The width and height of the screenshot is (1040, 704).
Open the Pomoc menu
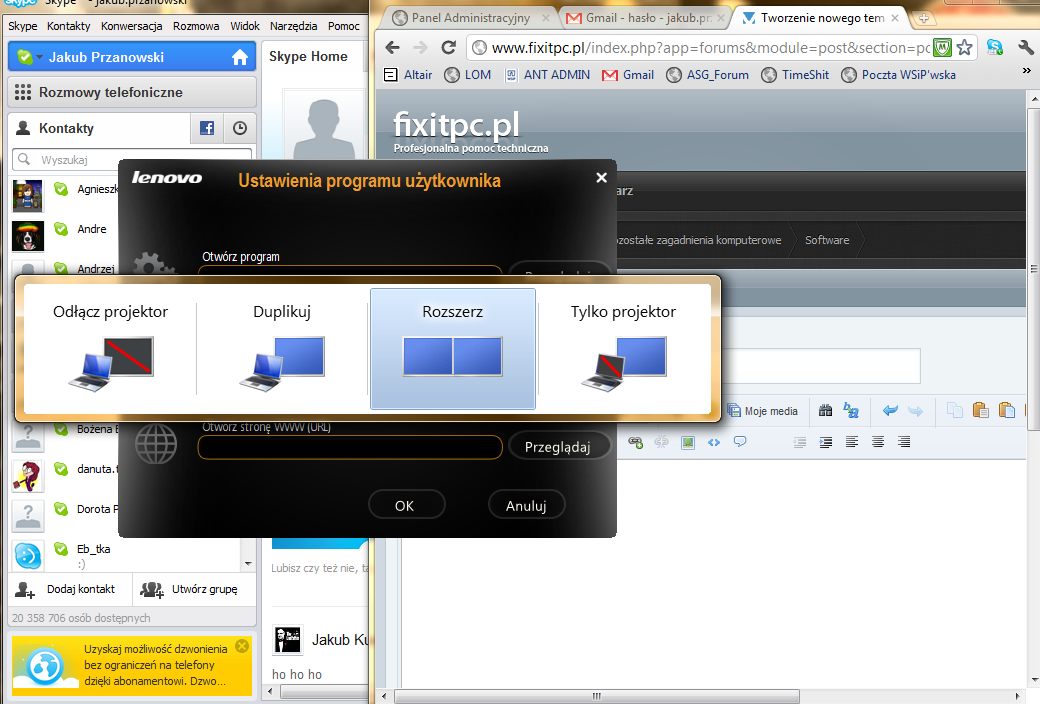click(x=343, y=26)
